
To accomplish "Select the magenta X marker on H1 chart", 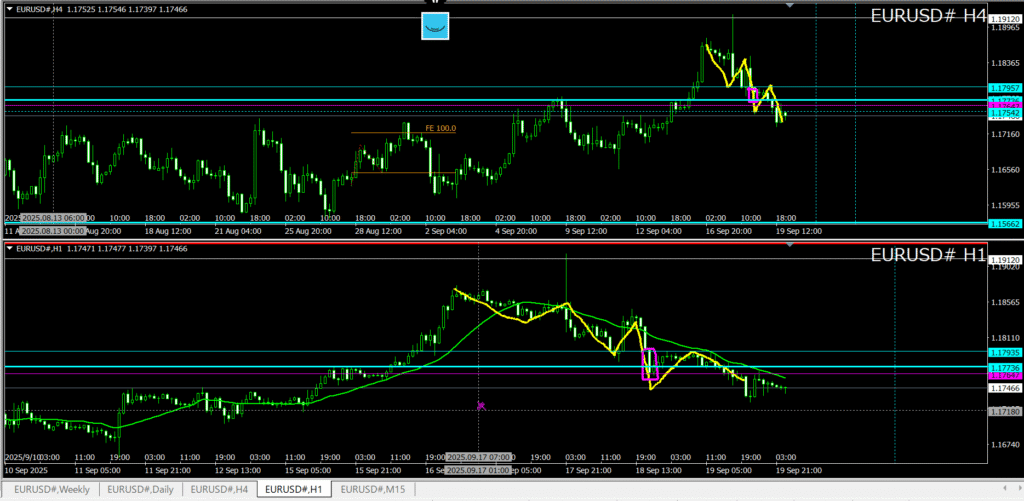I will (481, 406).
